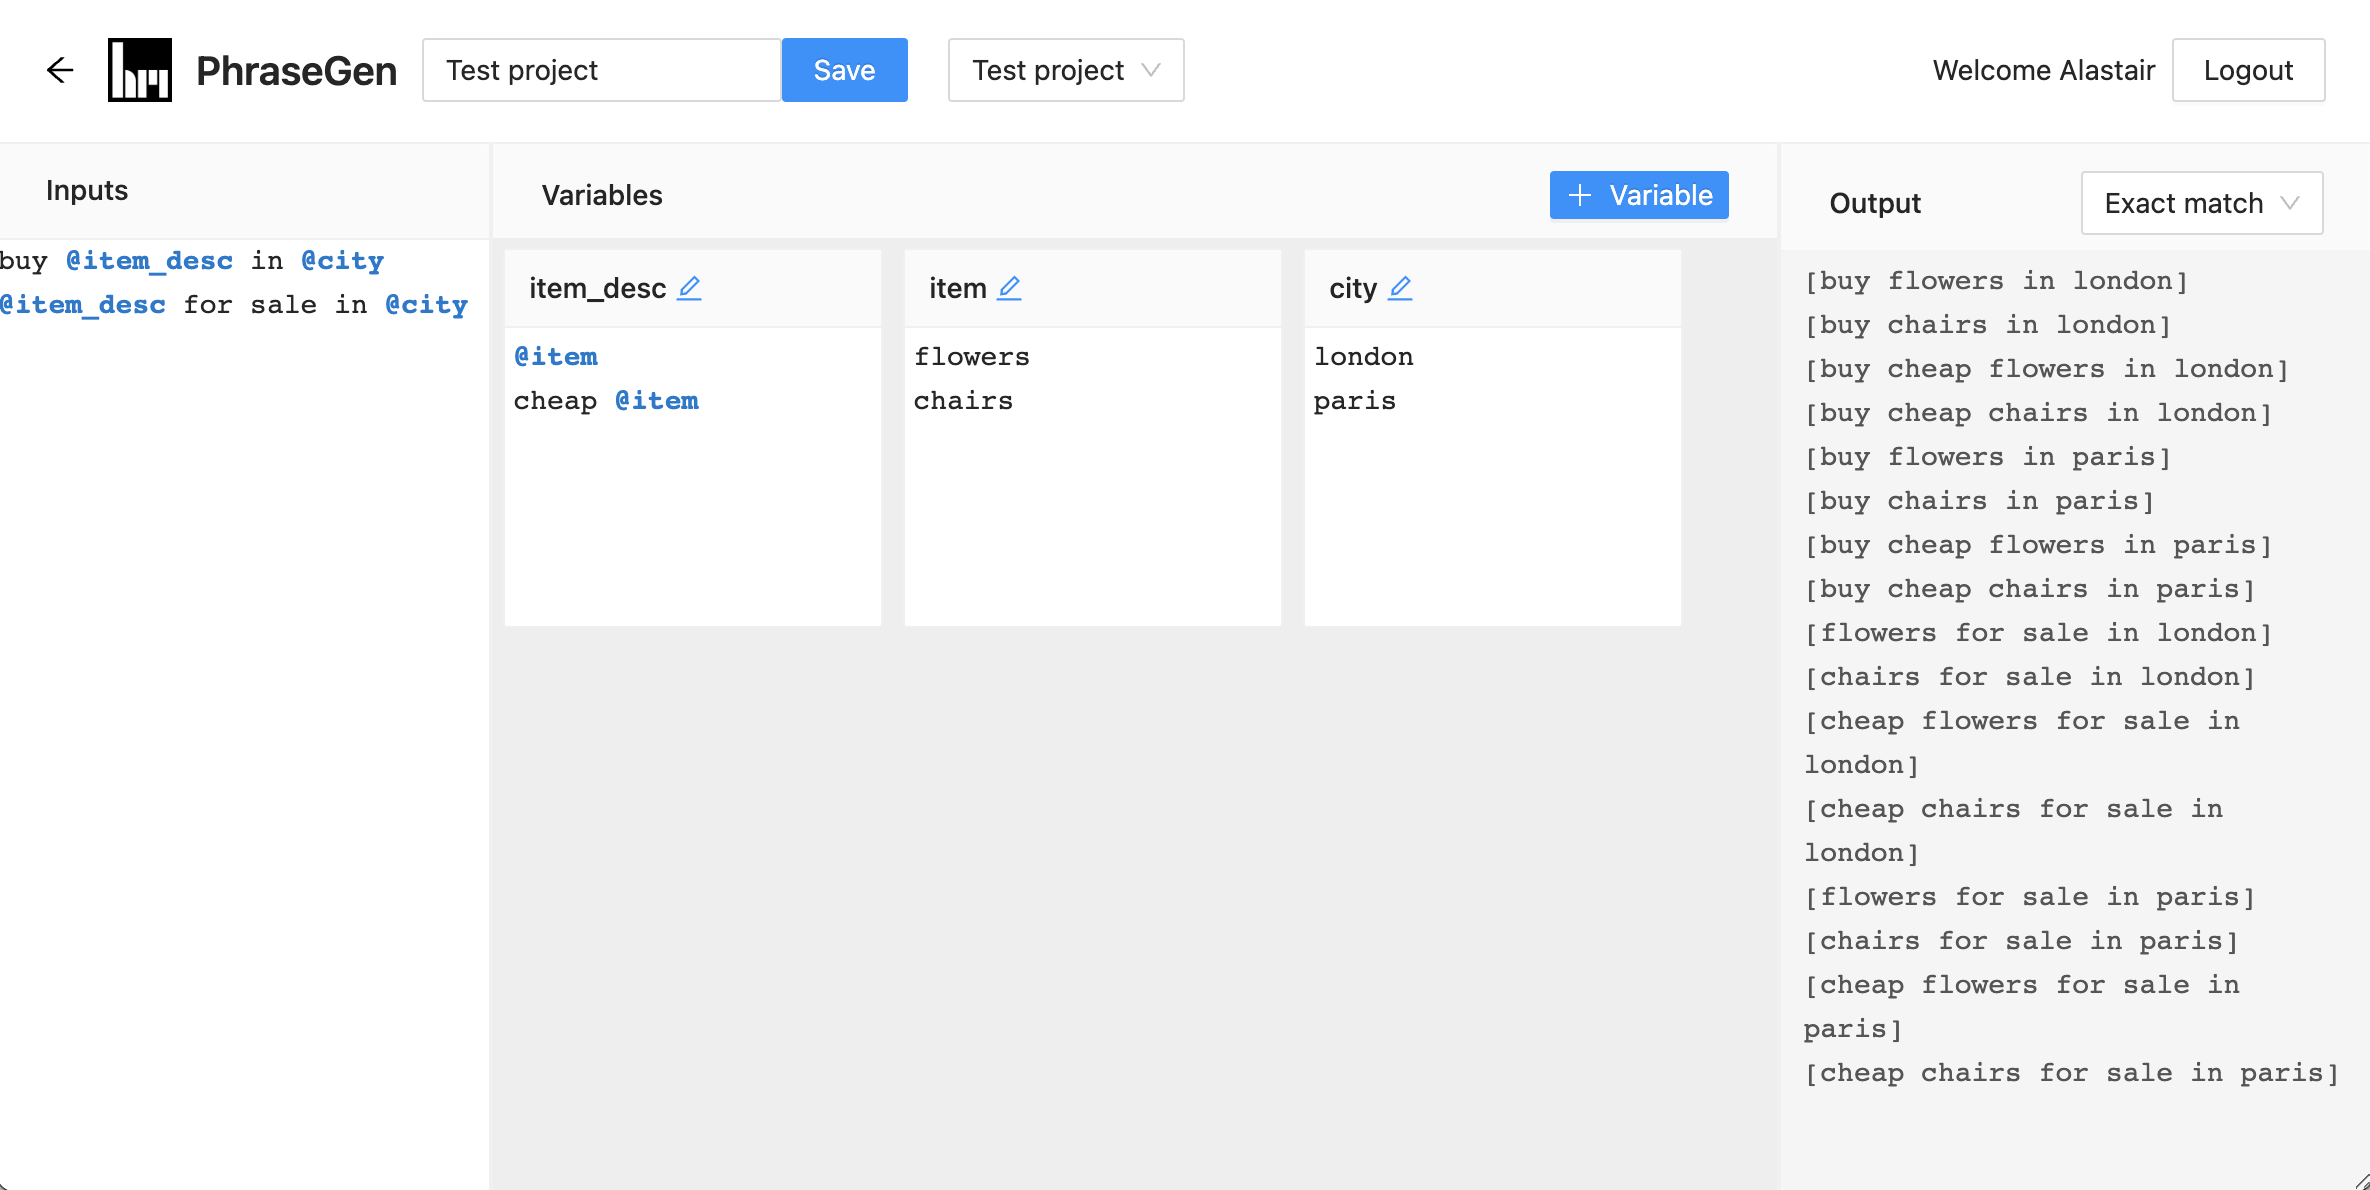Click the Test project name field

(600, 70)
